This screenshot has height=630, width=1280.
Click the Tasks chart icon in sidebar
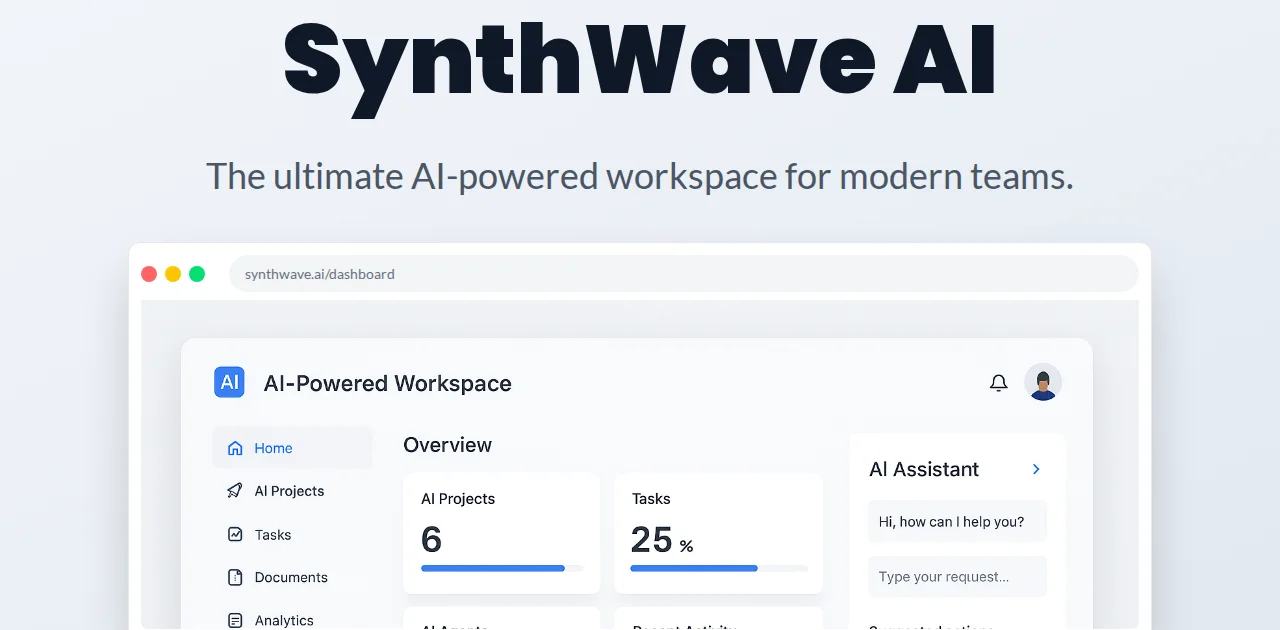point(235,535)
